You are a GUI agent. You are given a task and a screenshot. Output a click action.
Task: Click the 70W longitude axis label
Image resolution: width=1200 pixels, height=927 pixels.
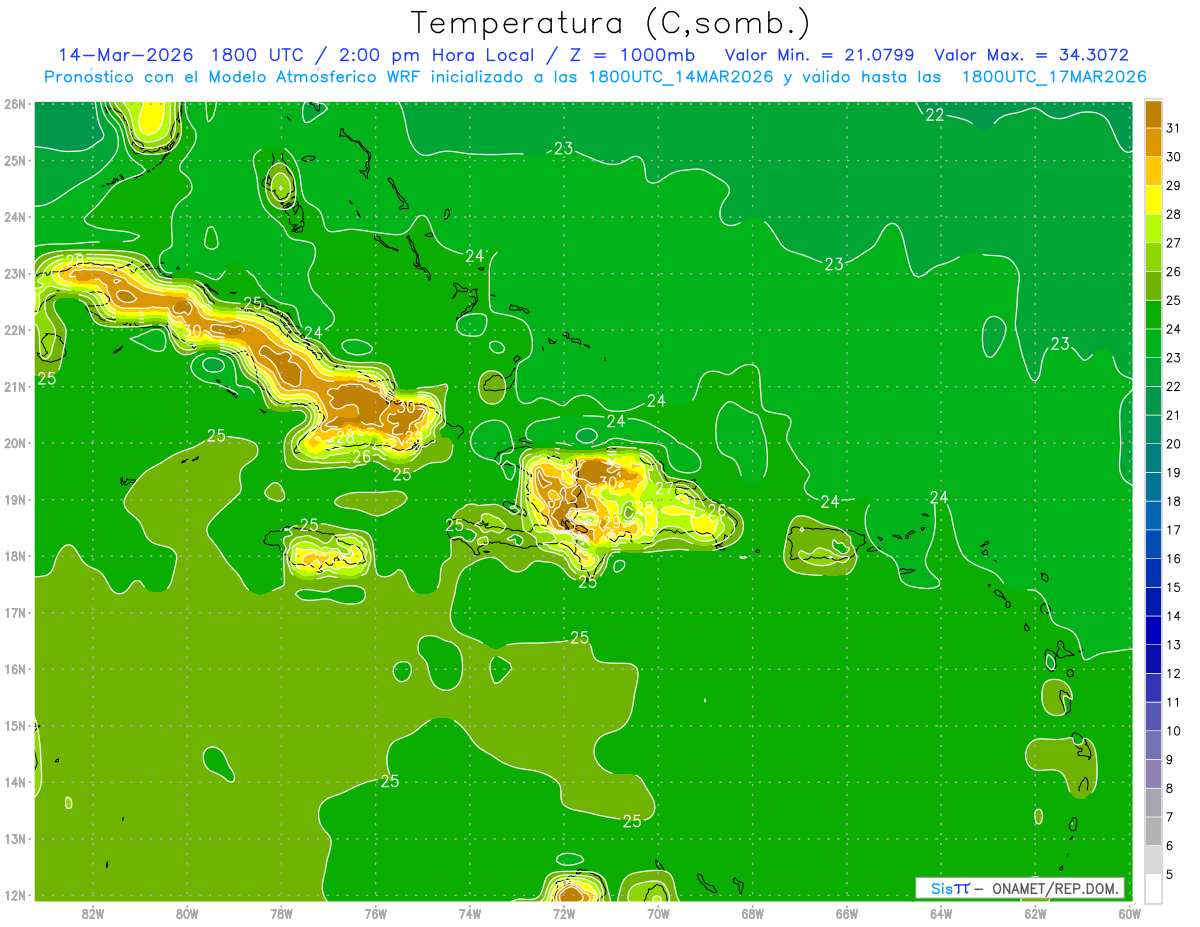tap(658, 913)
